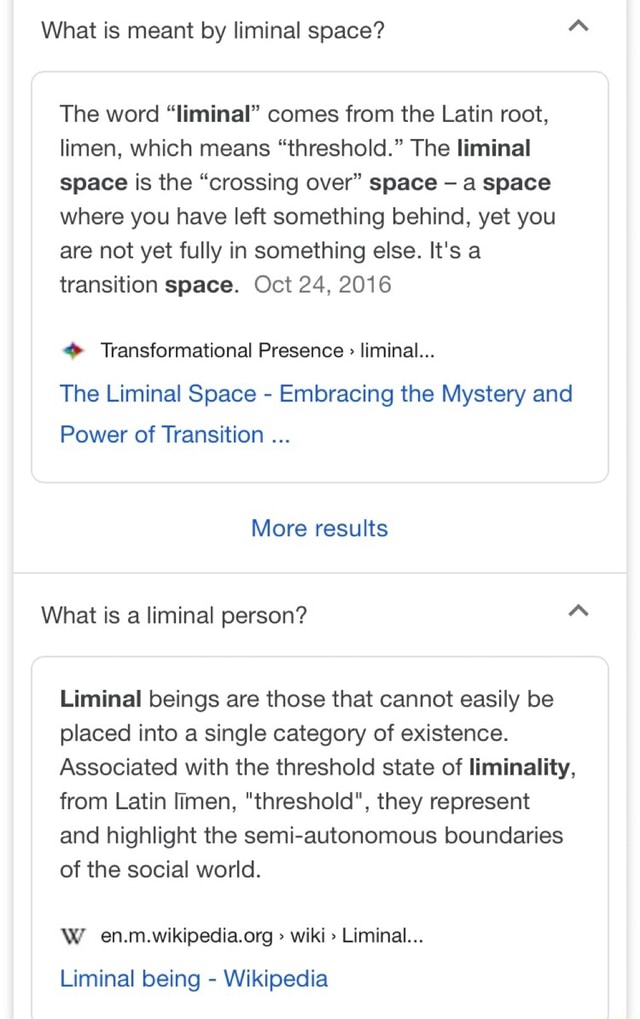Screen dimensions: 640x1019
Task: Click 'More results'
Action: [x=319, y=528]
